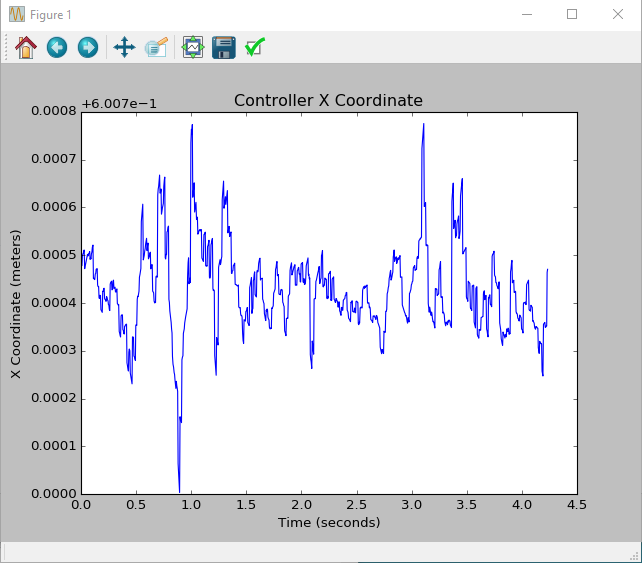
Task: Save the figure with the floppy icon
Action: [224, 47]
